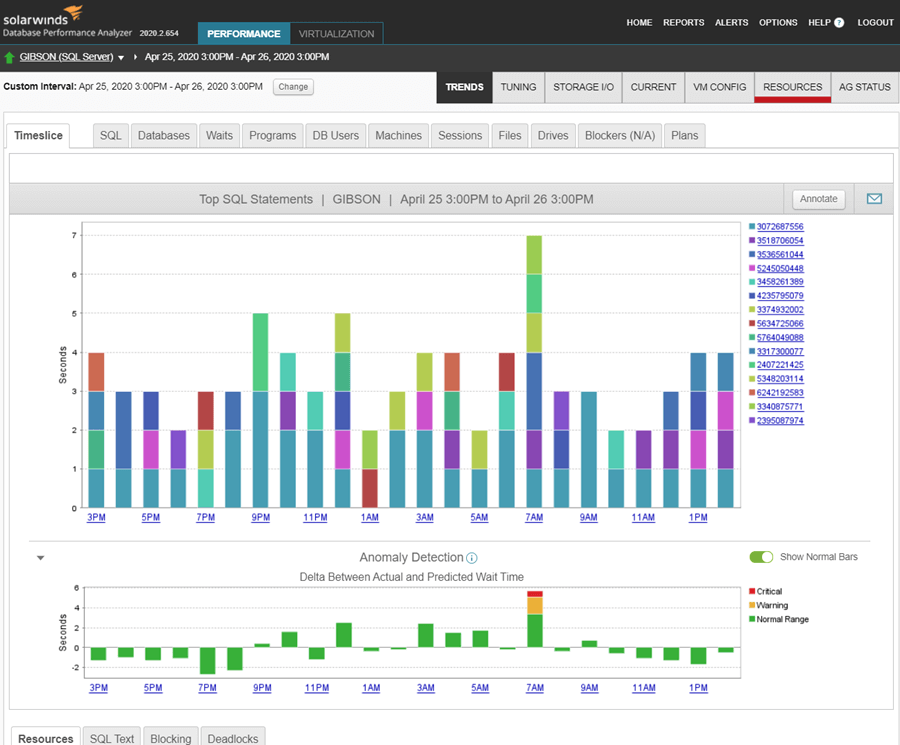Image resolution: width=900 pixels, height=745 pixels.
Task: Switch to the PERFORMANCE tab
Action: click(x=244, y=34)
